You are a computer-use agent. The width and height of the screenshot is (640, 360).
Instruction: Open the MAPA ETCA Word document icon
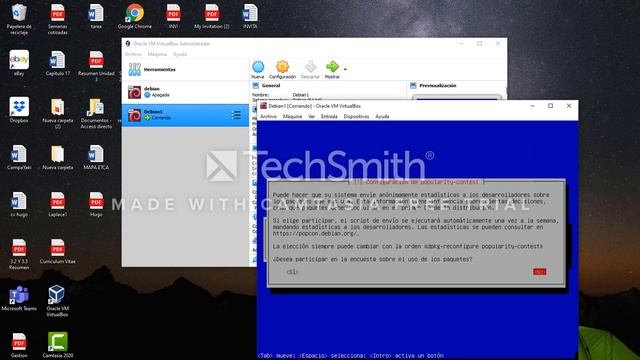96,157
